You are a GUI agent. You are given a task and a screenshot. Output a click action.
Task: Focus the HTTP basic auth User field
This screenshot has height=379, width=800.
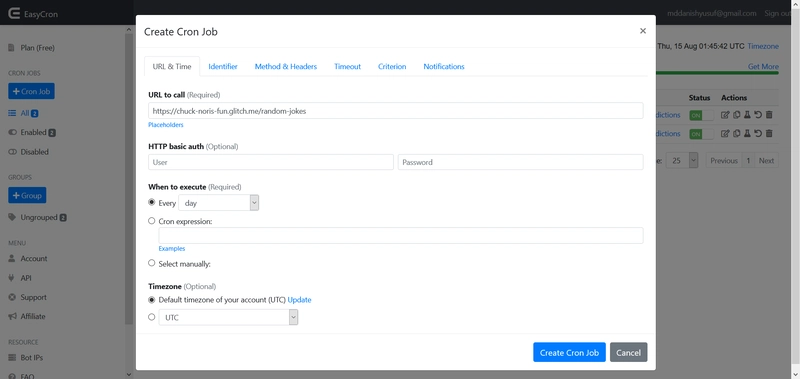click(271, 162)
